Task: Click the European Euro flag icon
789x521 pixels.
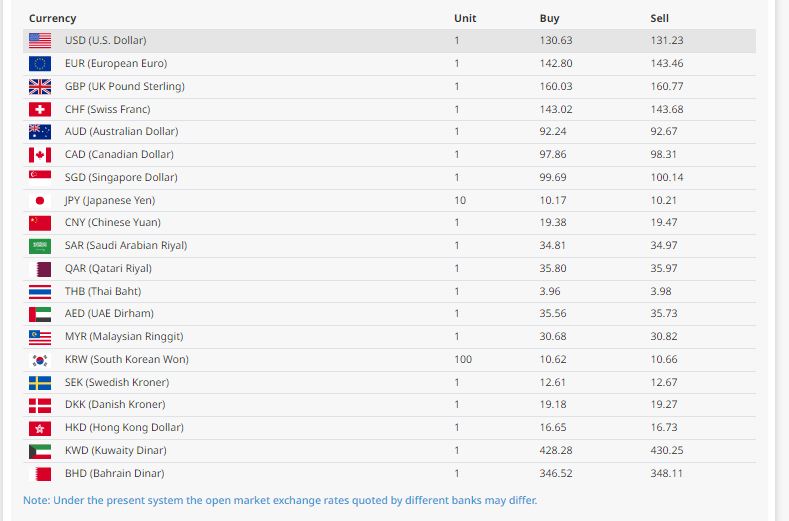Action: coord(40,64)
